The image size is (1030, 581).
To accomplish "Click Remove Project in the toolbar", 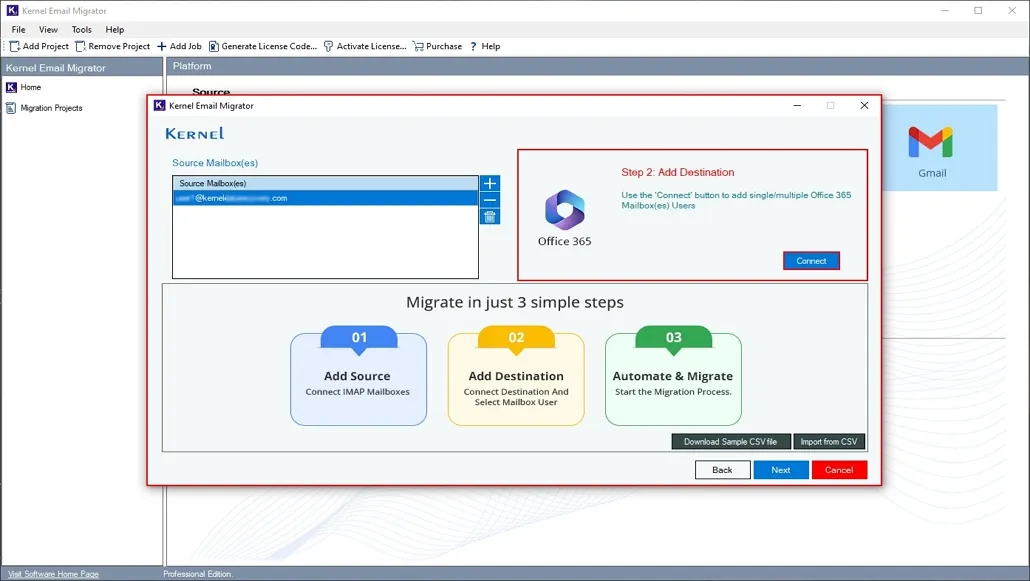I will click(113, 46).
